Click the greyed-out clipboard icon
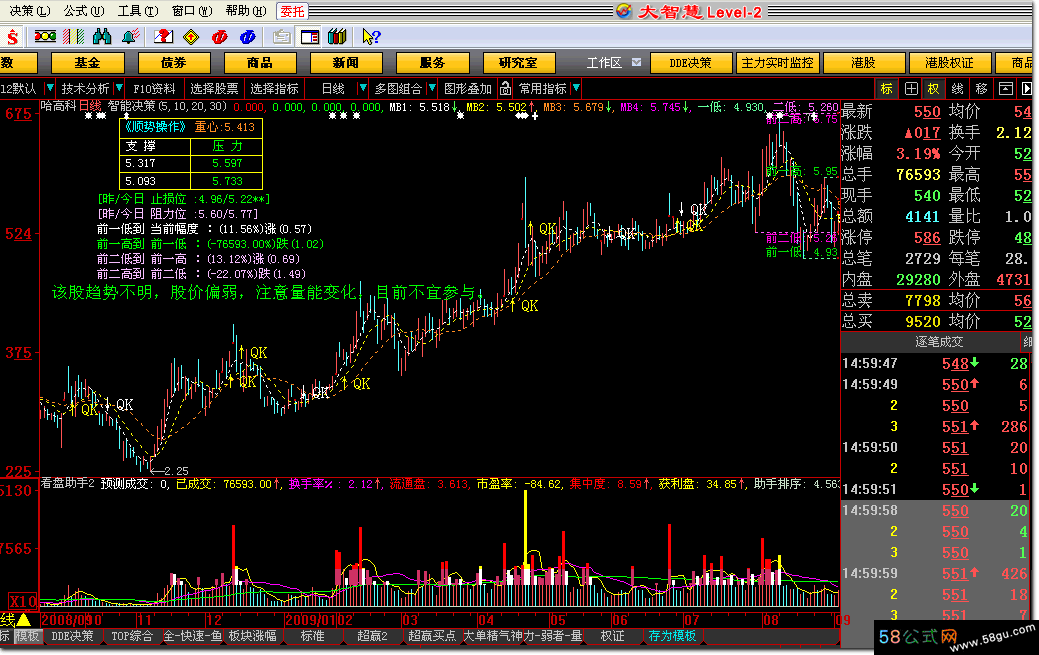 pos(281,36)
